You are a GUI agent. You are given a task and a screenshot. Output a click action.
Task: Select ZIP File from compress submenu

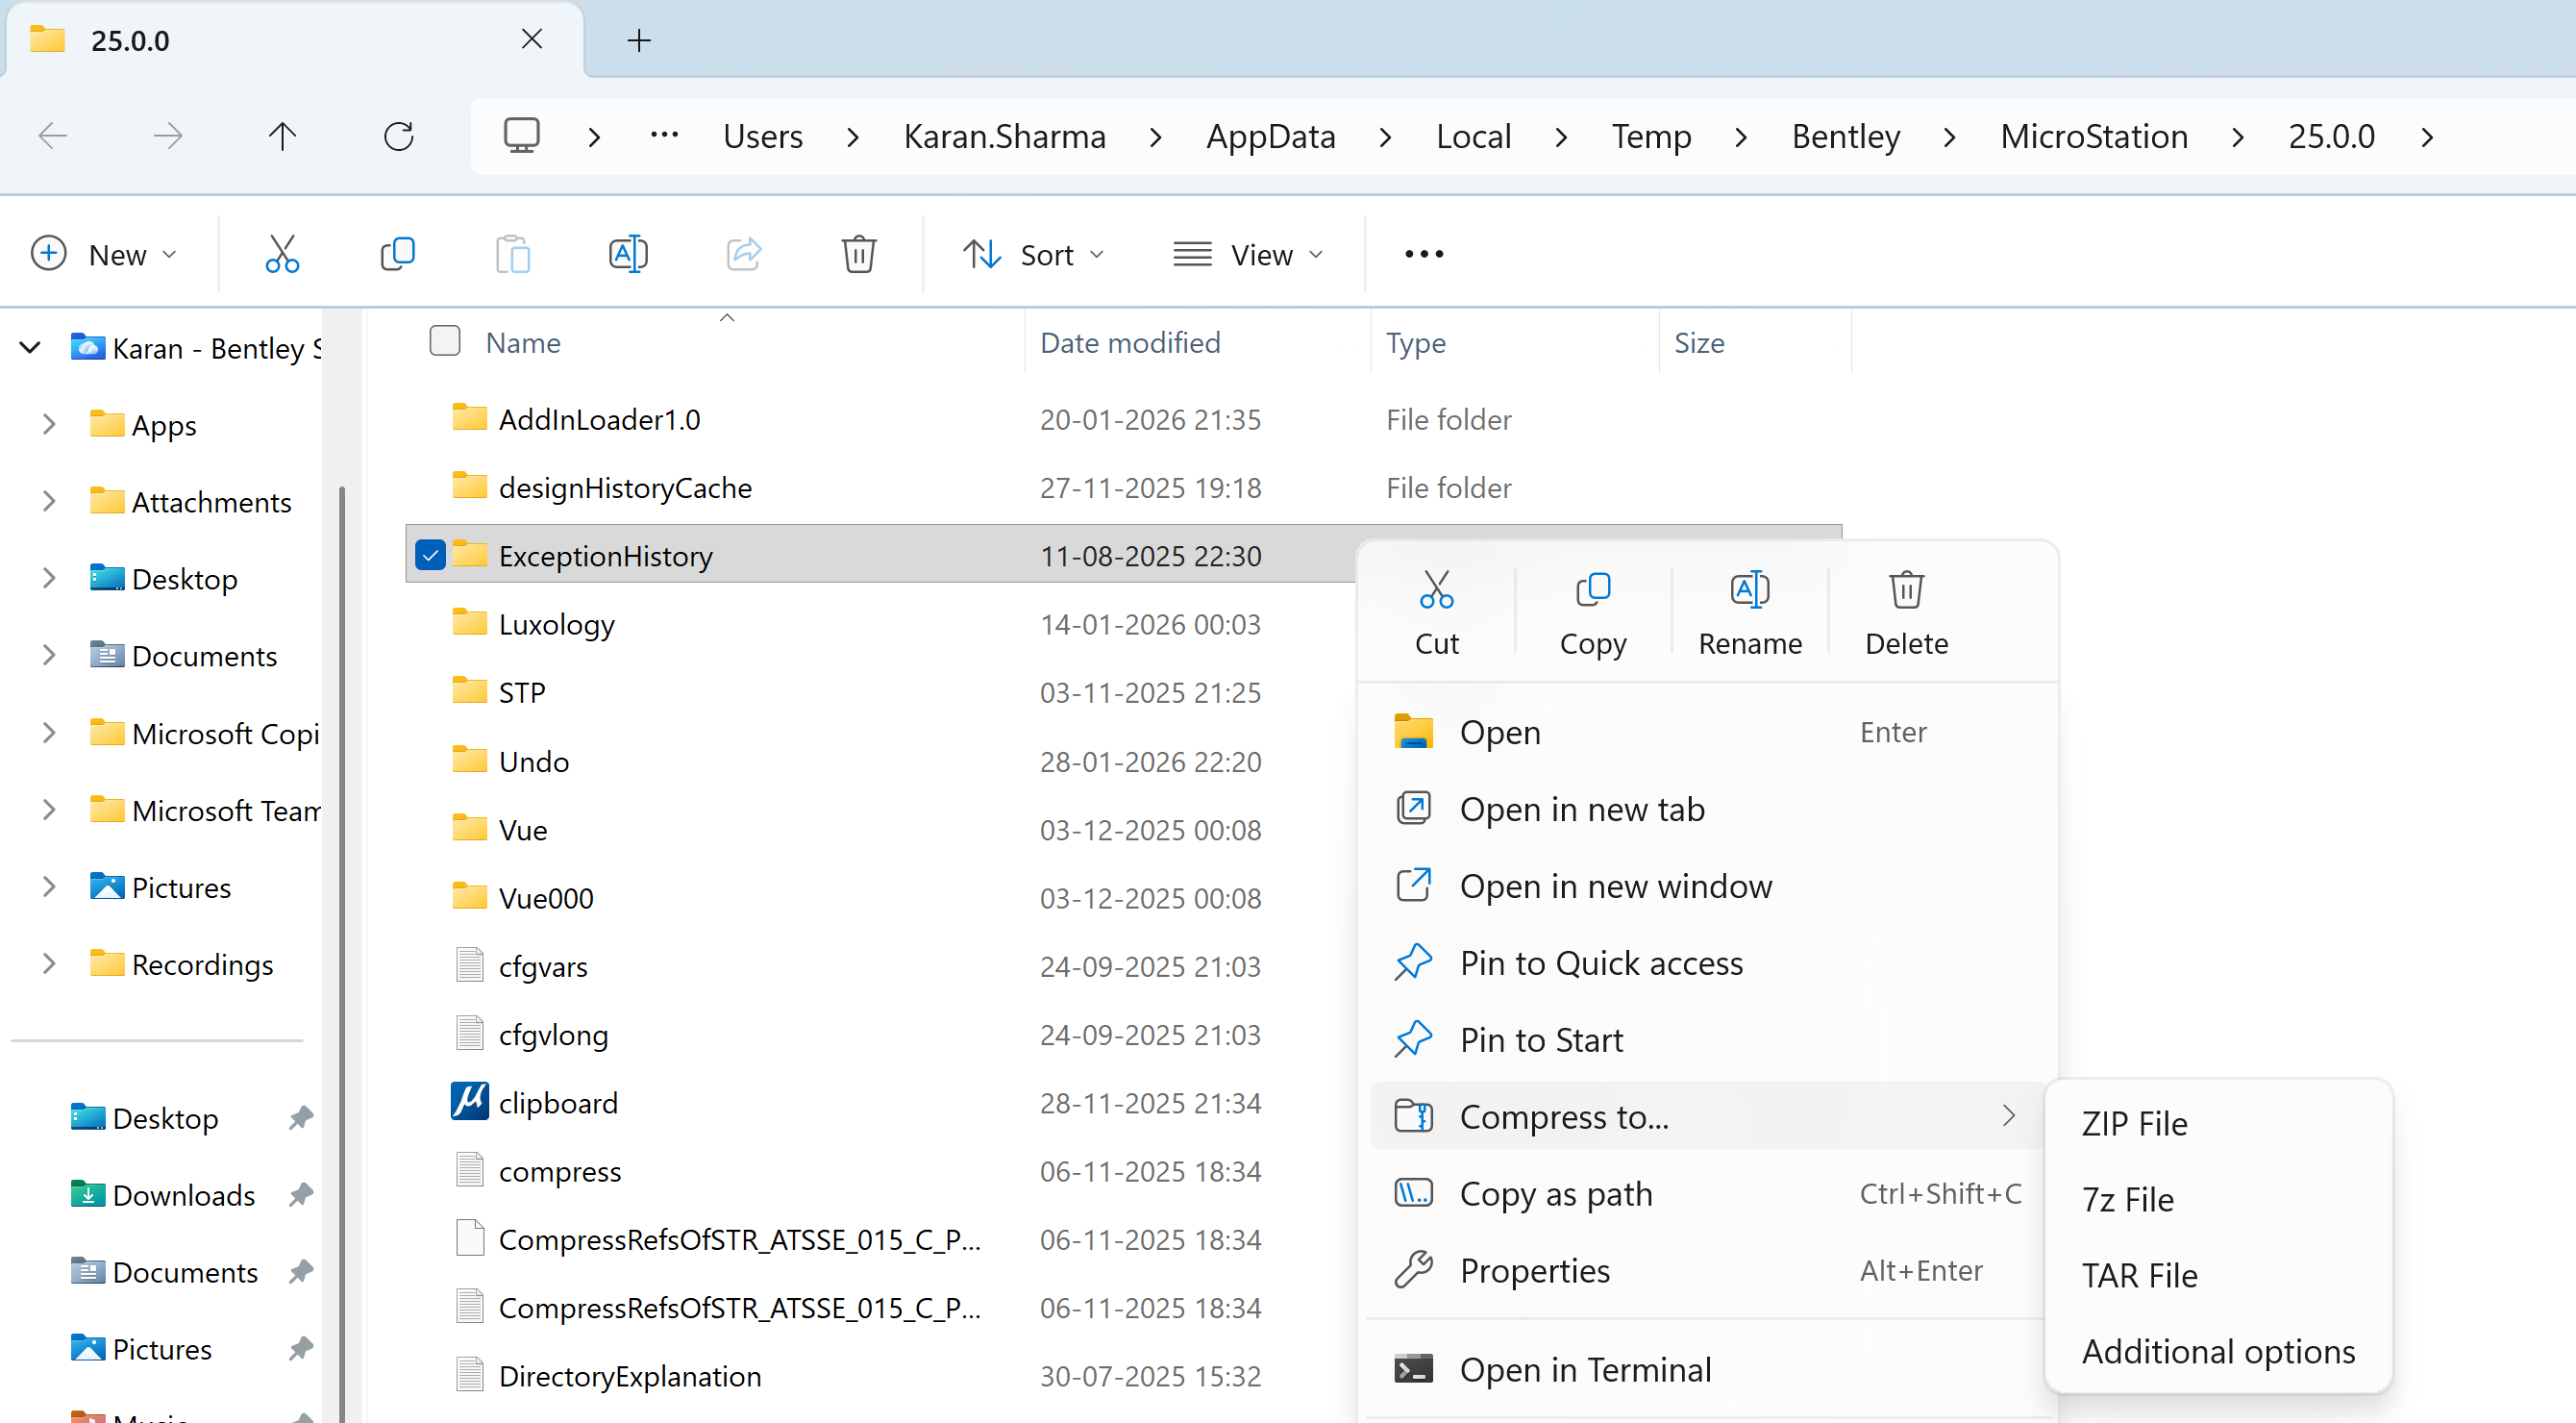pos(2135,1123)
